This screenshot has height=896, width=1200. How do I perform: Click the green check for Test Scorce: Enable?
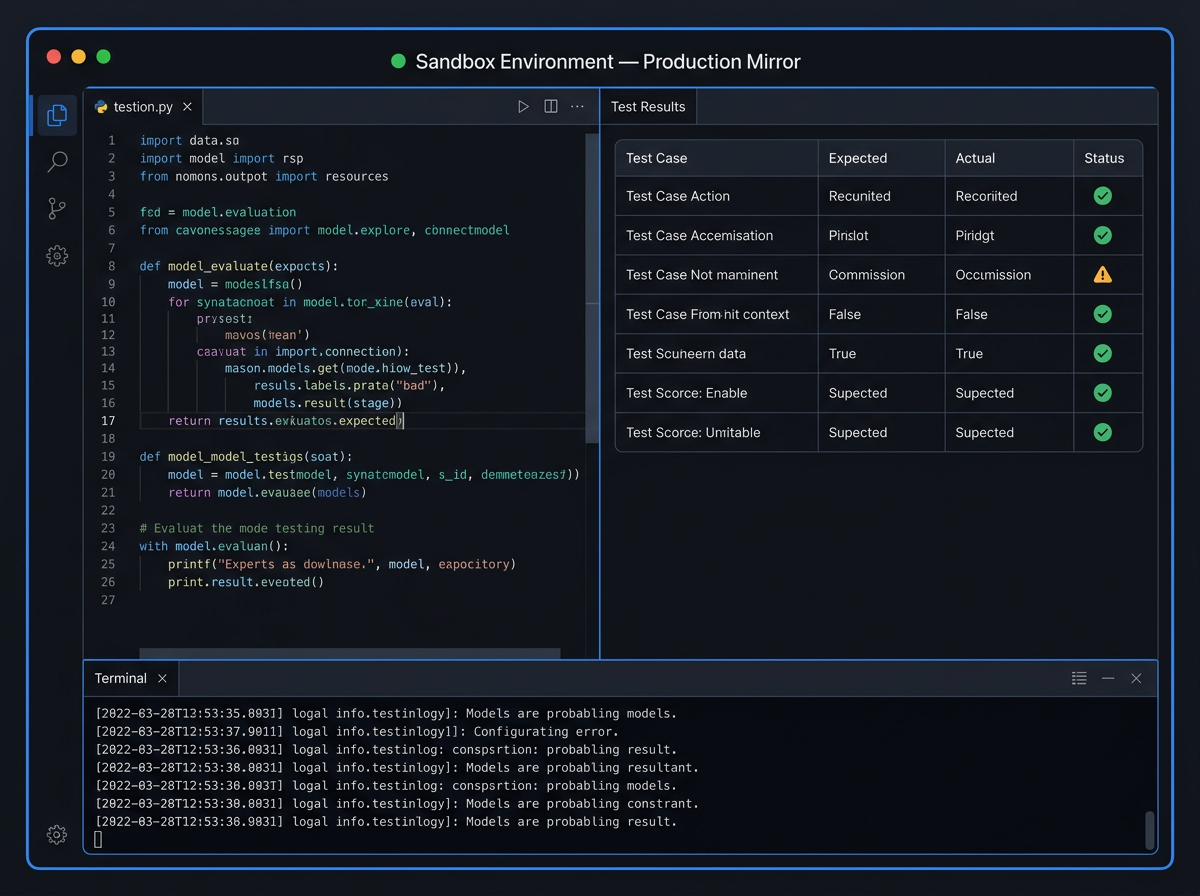click(x=1103, y=393)
